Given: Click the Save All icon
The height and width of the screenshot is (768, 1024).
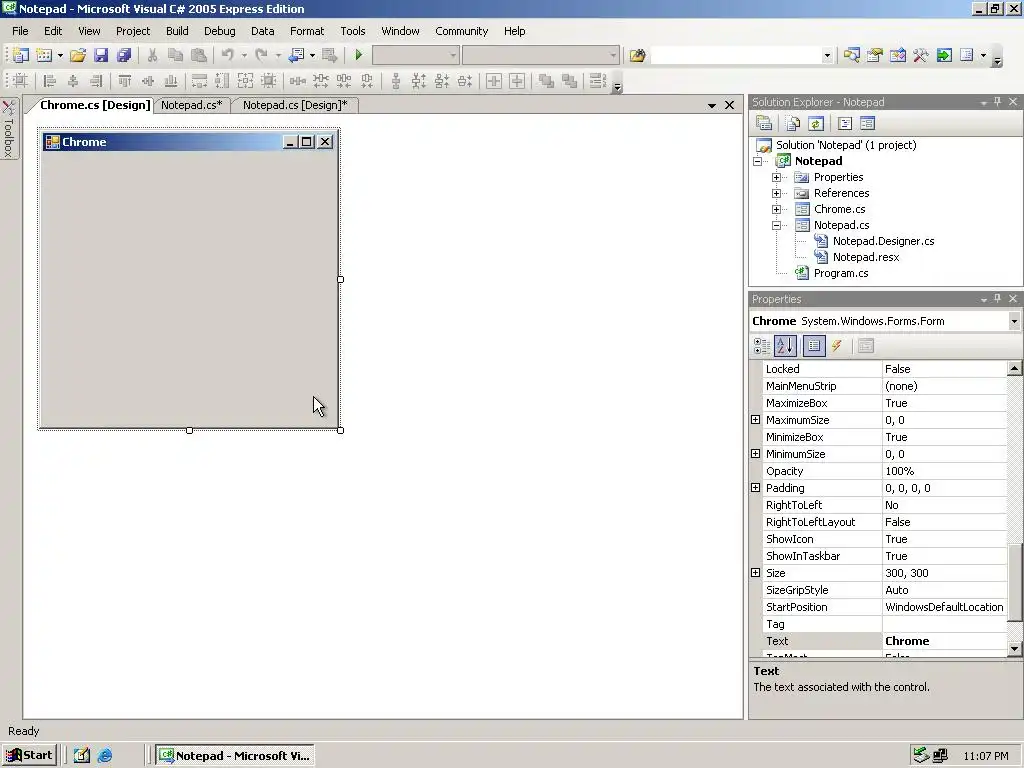Looking at the screenshot, I should (123, 56).
